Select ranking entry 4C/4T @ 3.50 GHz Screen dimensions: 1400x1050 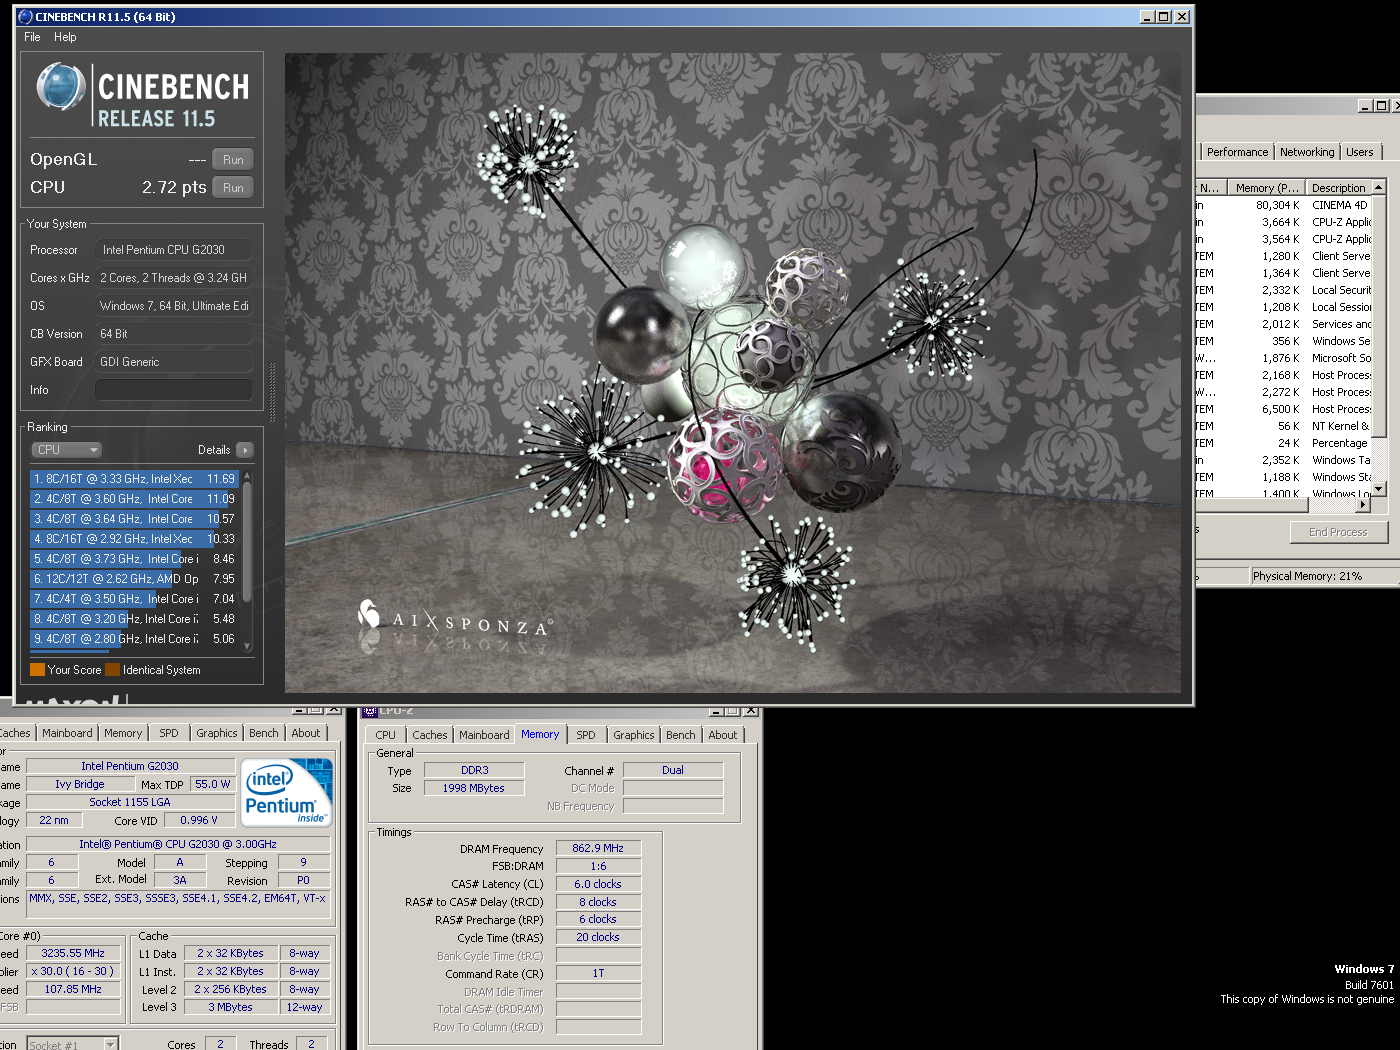pyautogui.click(x=134, y=599)
